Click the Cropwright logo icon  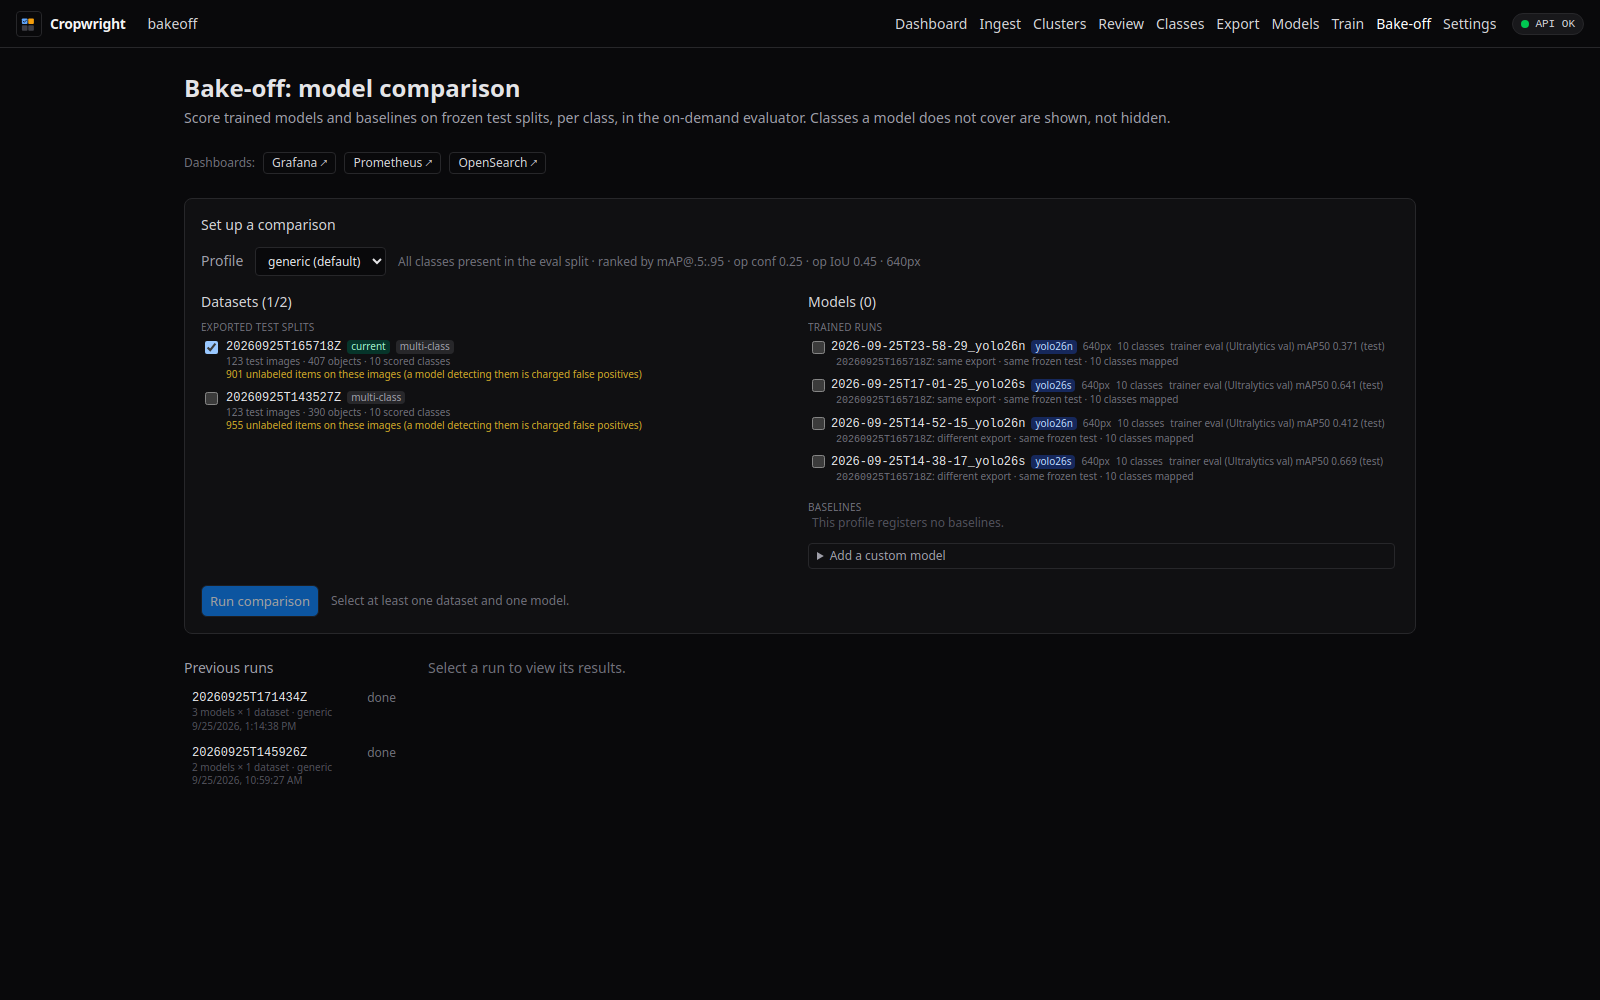[28, 24]
